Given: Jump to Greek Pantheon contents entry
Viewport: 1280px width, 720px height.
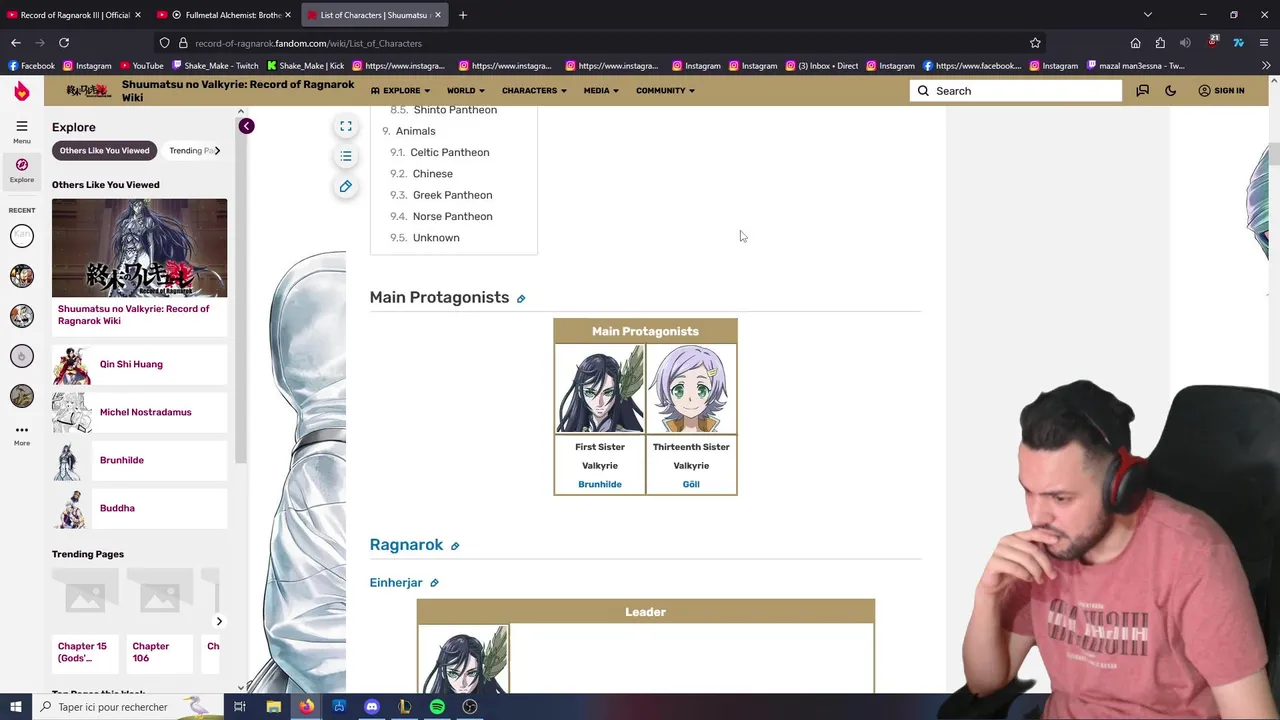Looking at the screenshot, I should pos(452,195).
